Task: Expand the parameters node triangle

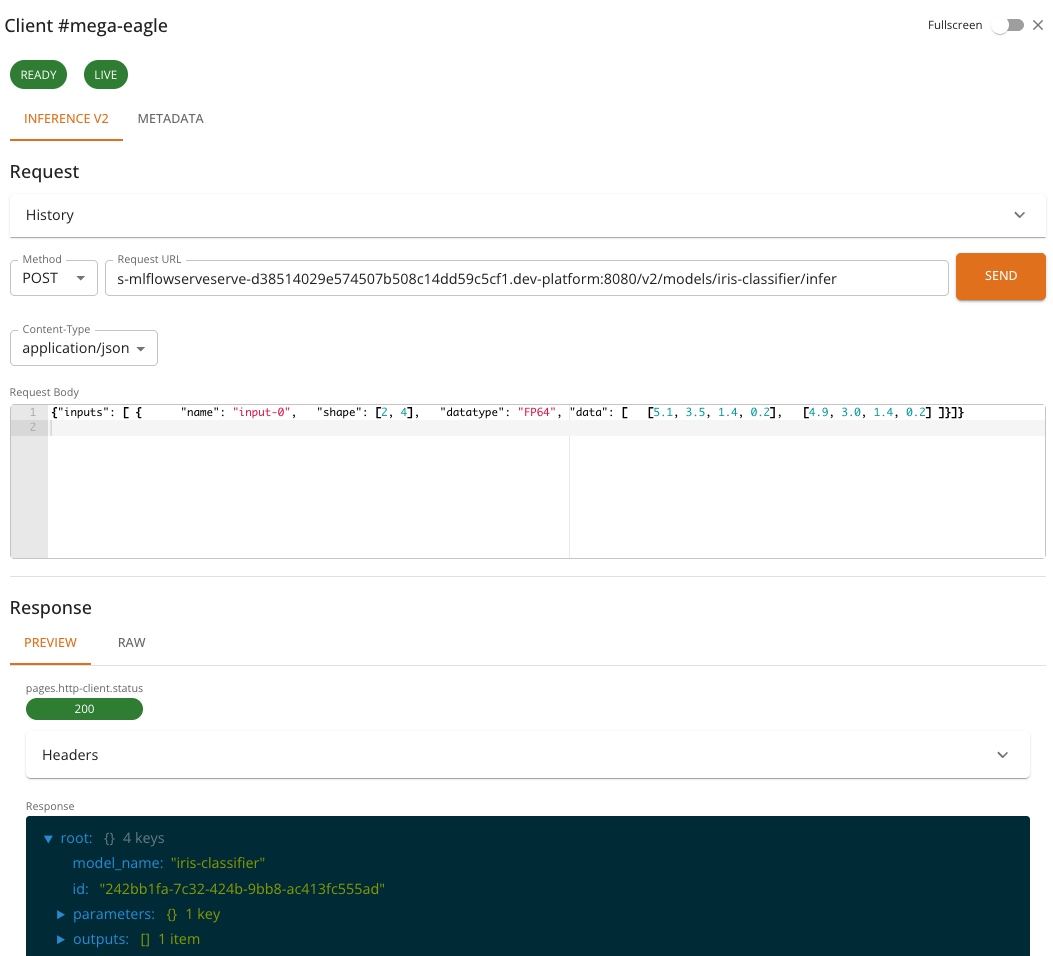Action: coord(60,914)
